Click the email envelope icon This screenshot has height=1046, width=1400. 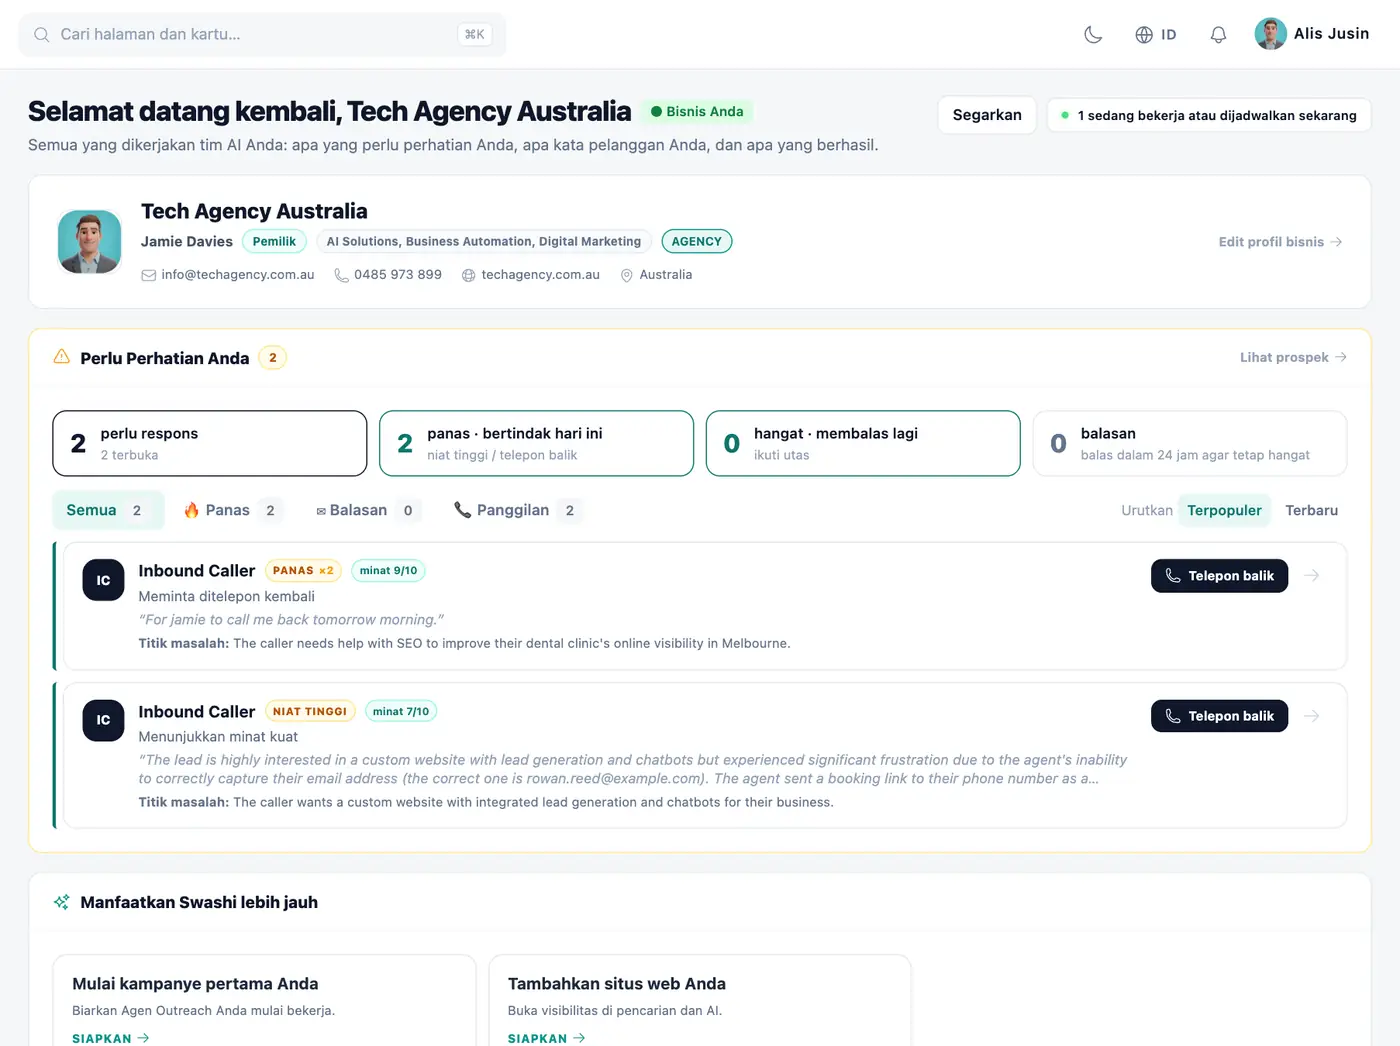tap(149, 275)
